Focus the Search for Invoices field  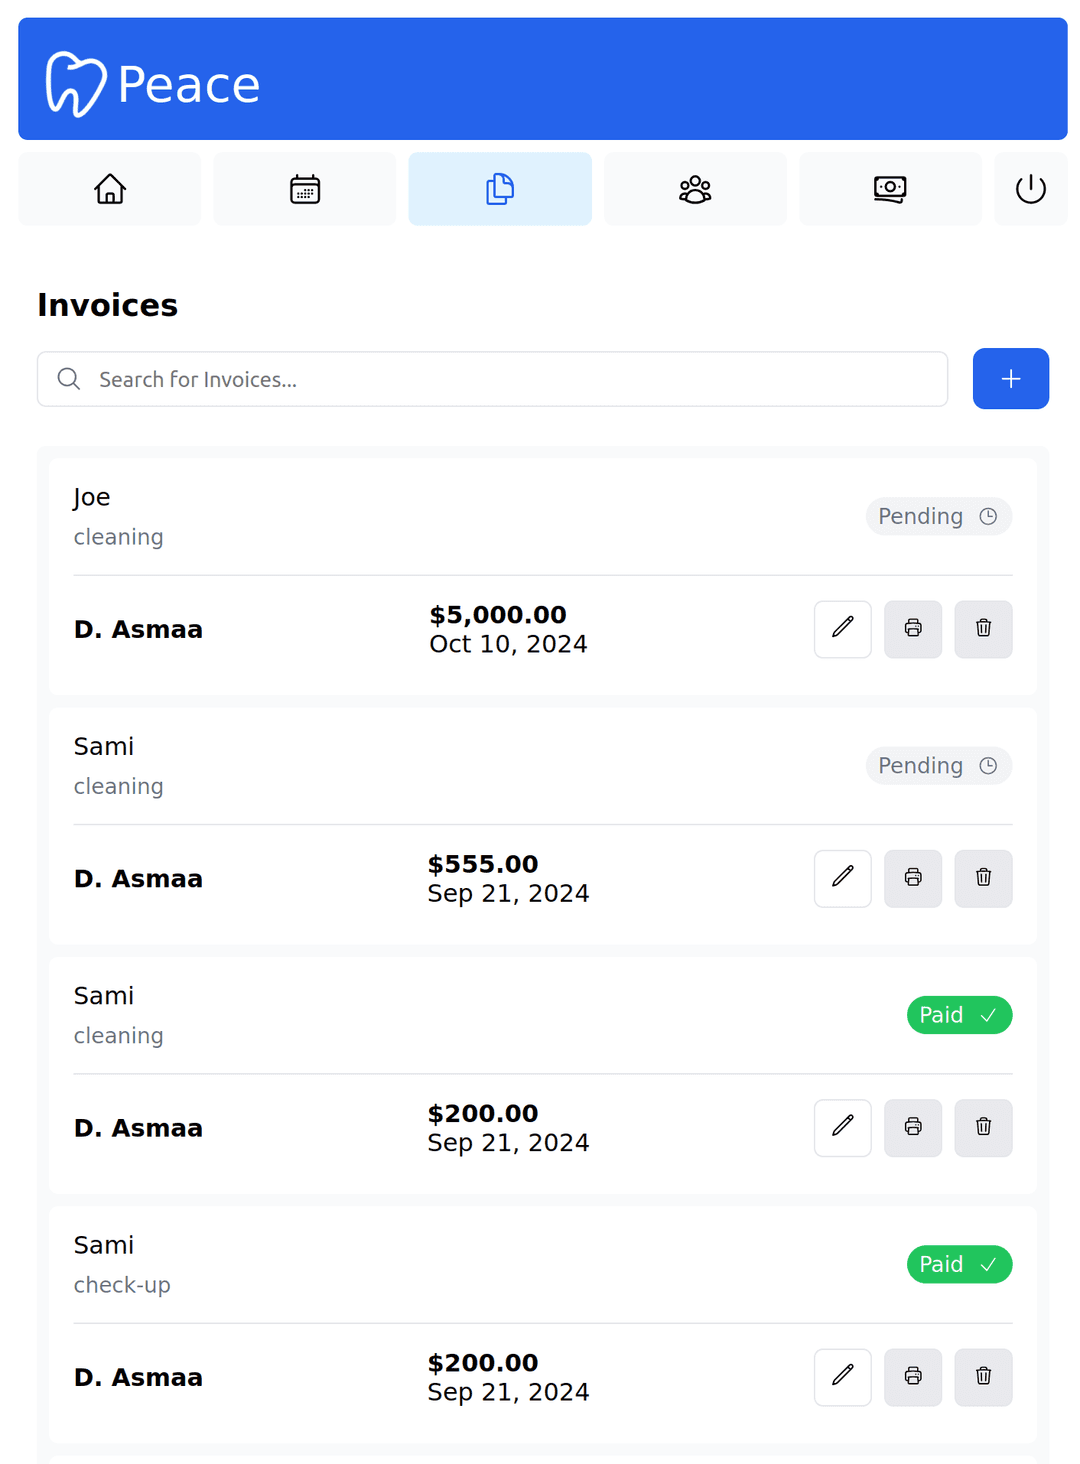click(x=492, y=379)
